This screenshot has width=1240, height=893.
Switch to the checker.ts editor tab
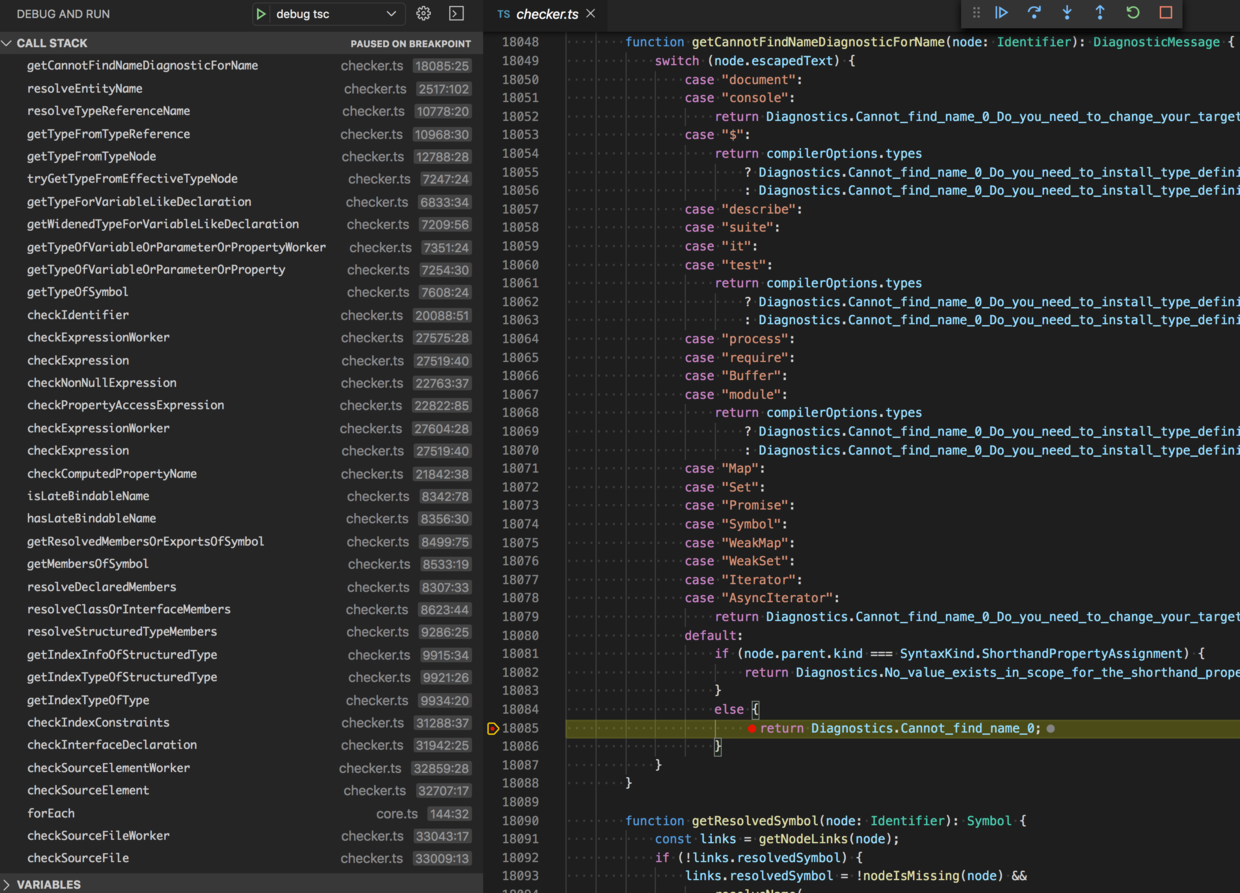click(x=546, y=14)
